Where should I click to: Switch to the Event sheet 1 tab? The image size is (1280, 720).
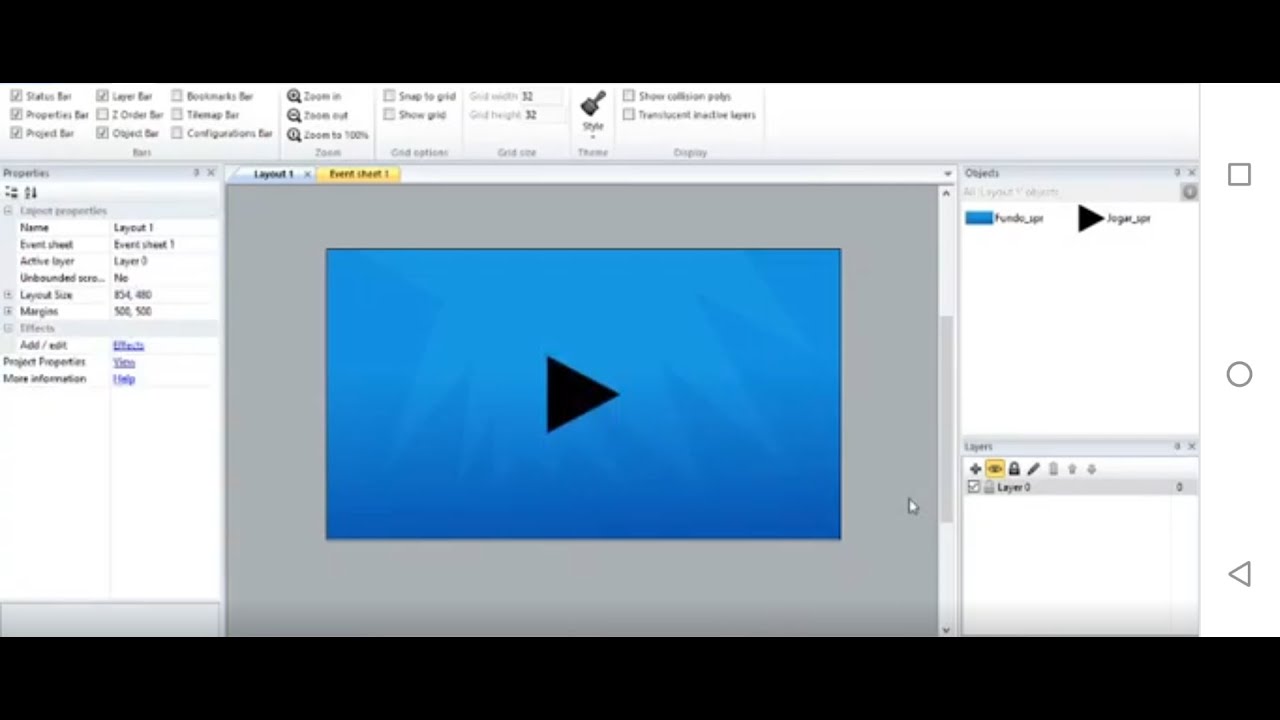(359, 174)
